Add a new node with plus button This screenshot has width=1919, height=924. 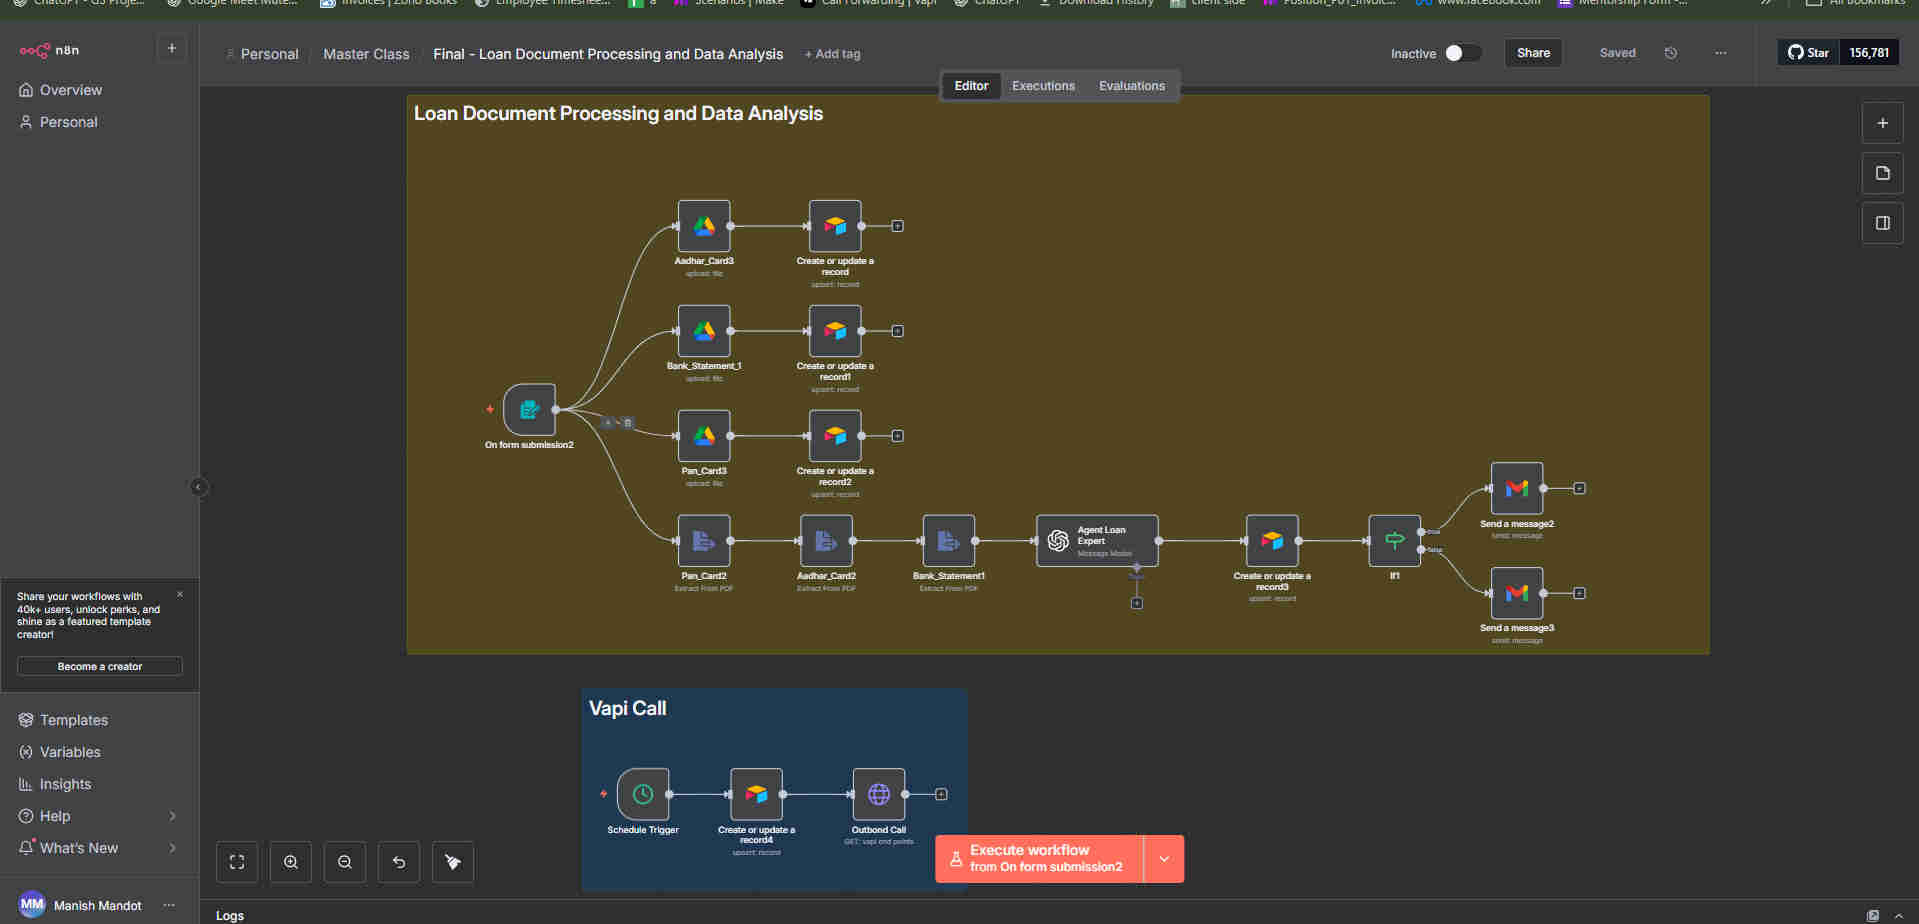pyautogui.click(x=1882, y=123)
